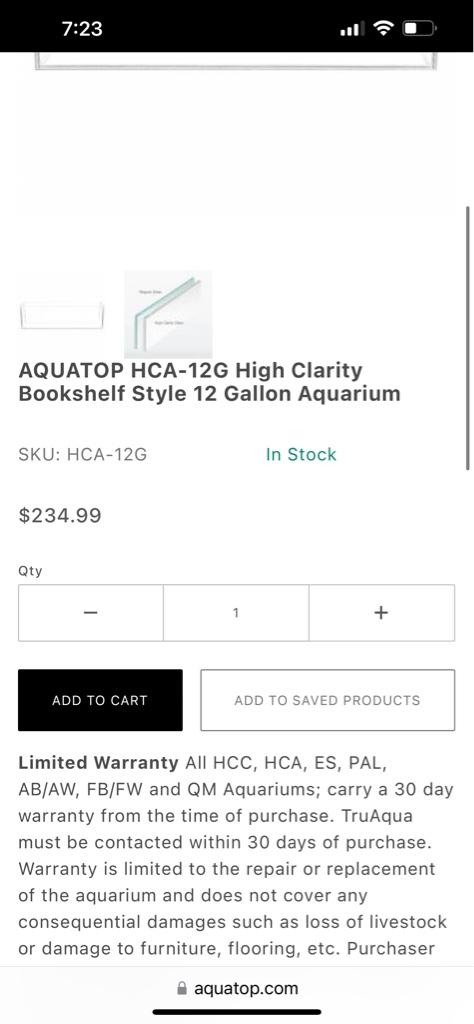Tap the In Stock status label
Viewport: 474px width, 1024px height.
[x=301, y=455]
